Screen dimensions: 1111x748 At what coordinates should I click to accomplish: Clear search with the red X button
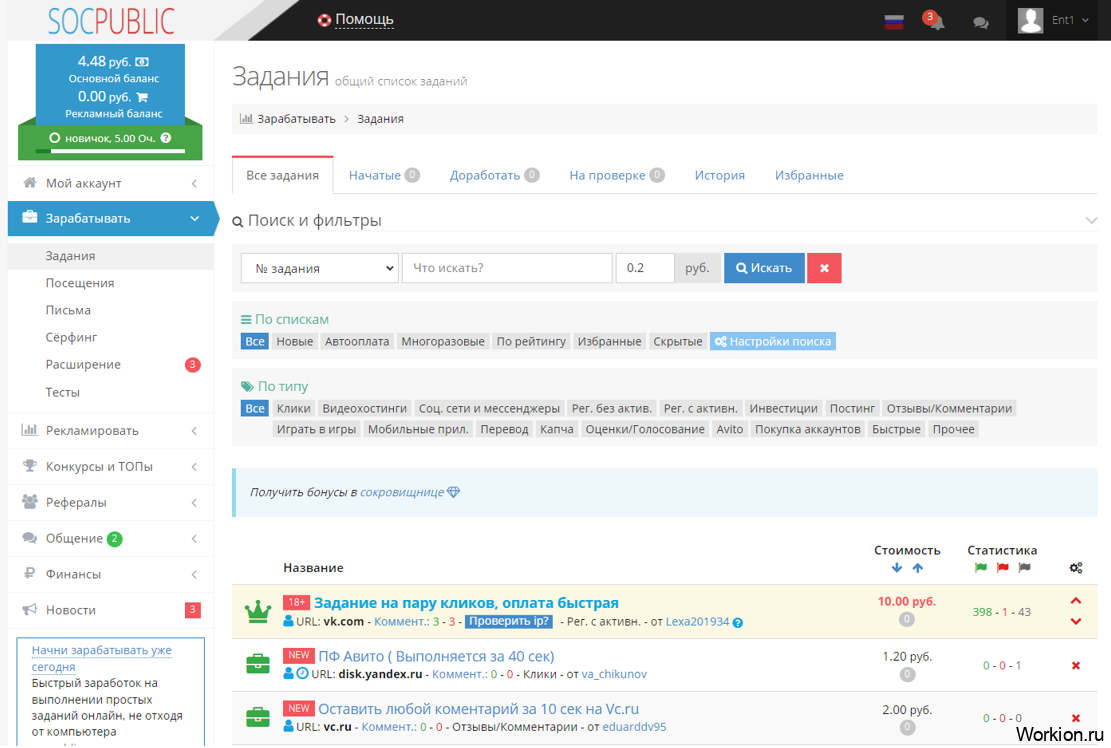coord(824,268)
